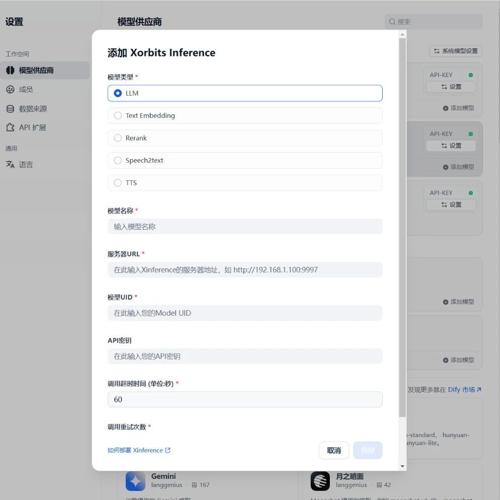500x500 pixels.
Task: Click the dialog scrollbar up arrow
Action: pyautogui.click(x=402, y=35)
